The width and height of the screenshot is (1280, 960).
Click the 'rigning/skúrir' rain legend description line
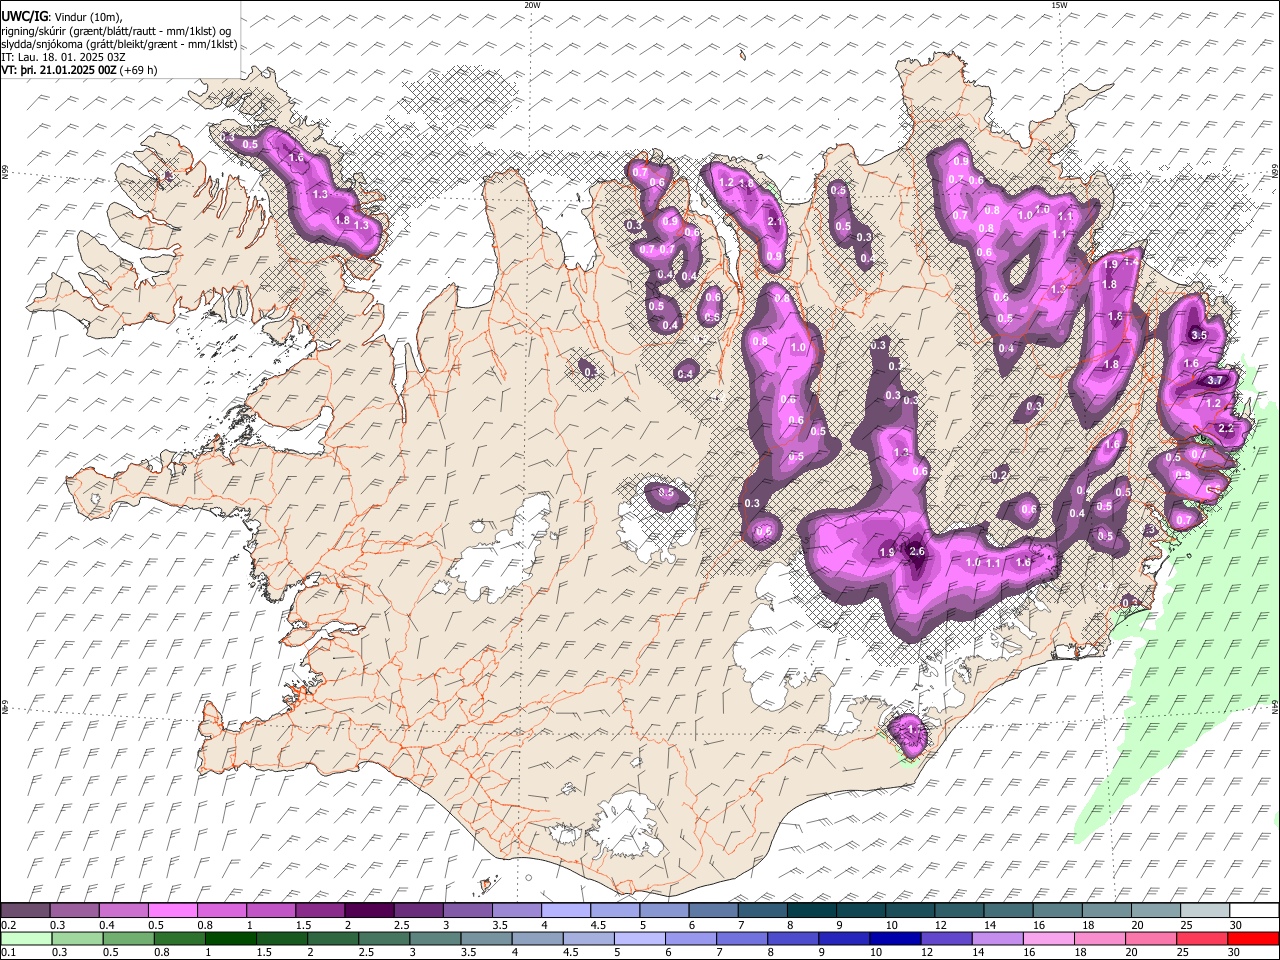(x=116, y=30)
